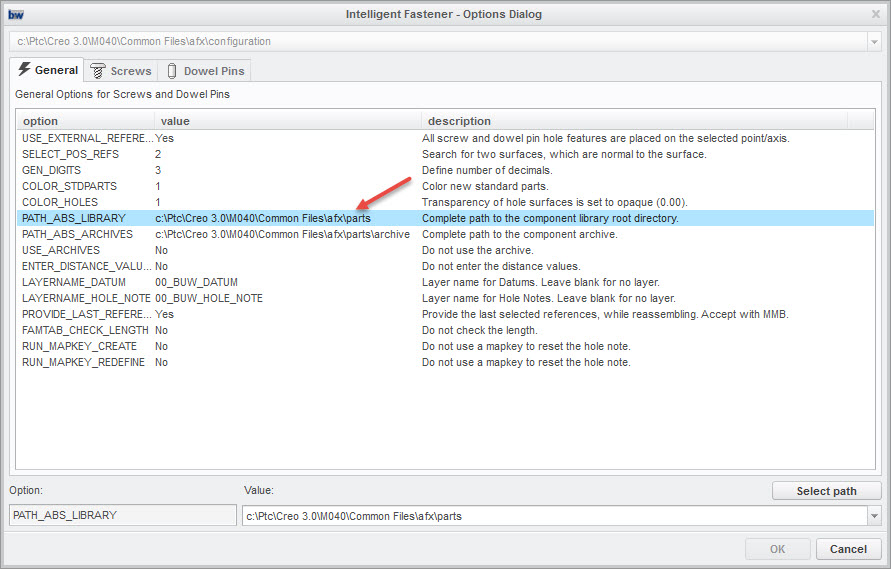This screenshot has width=891, height=569.
Task: Select the LAYERNAME_HOLE_NOTE option row
Action: (x=446, y=298)
